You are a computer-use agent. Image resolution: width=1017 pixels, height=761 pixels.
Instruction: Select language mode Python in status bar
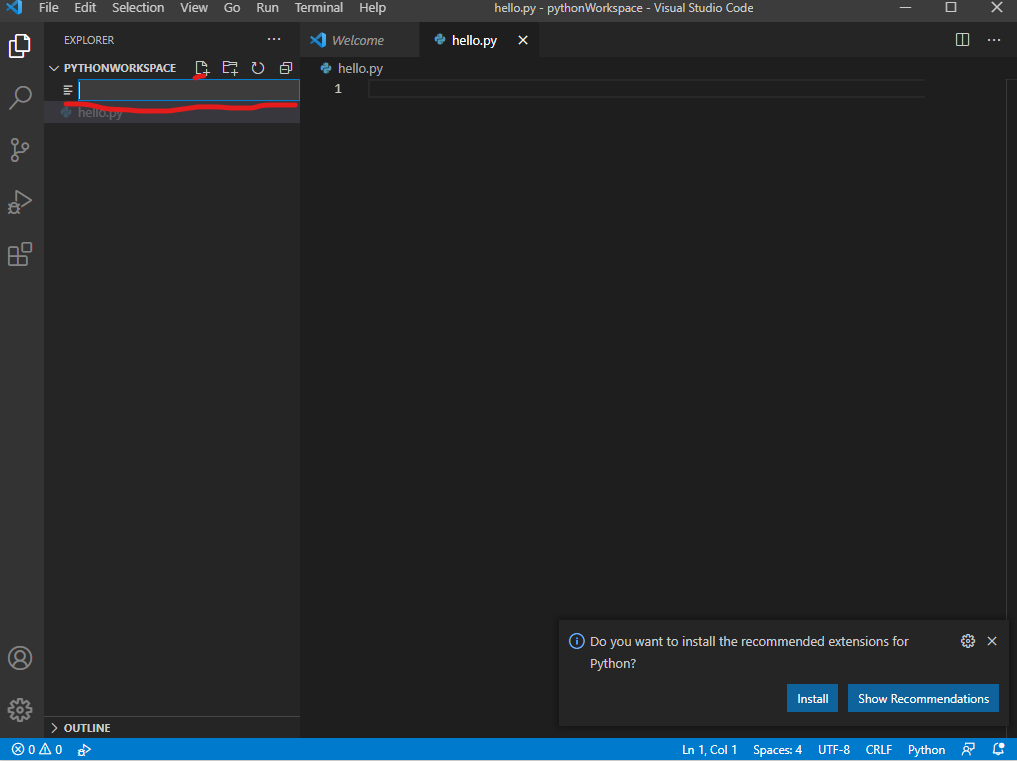[x=926, y=749]
